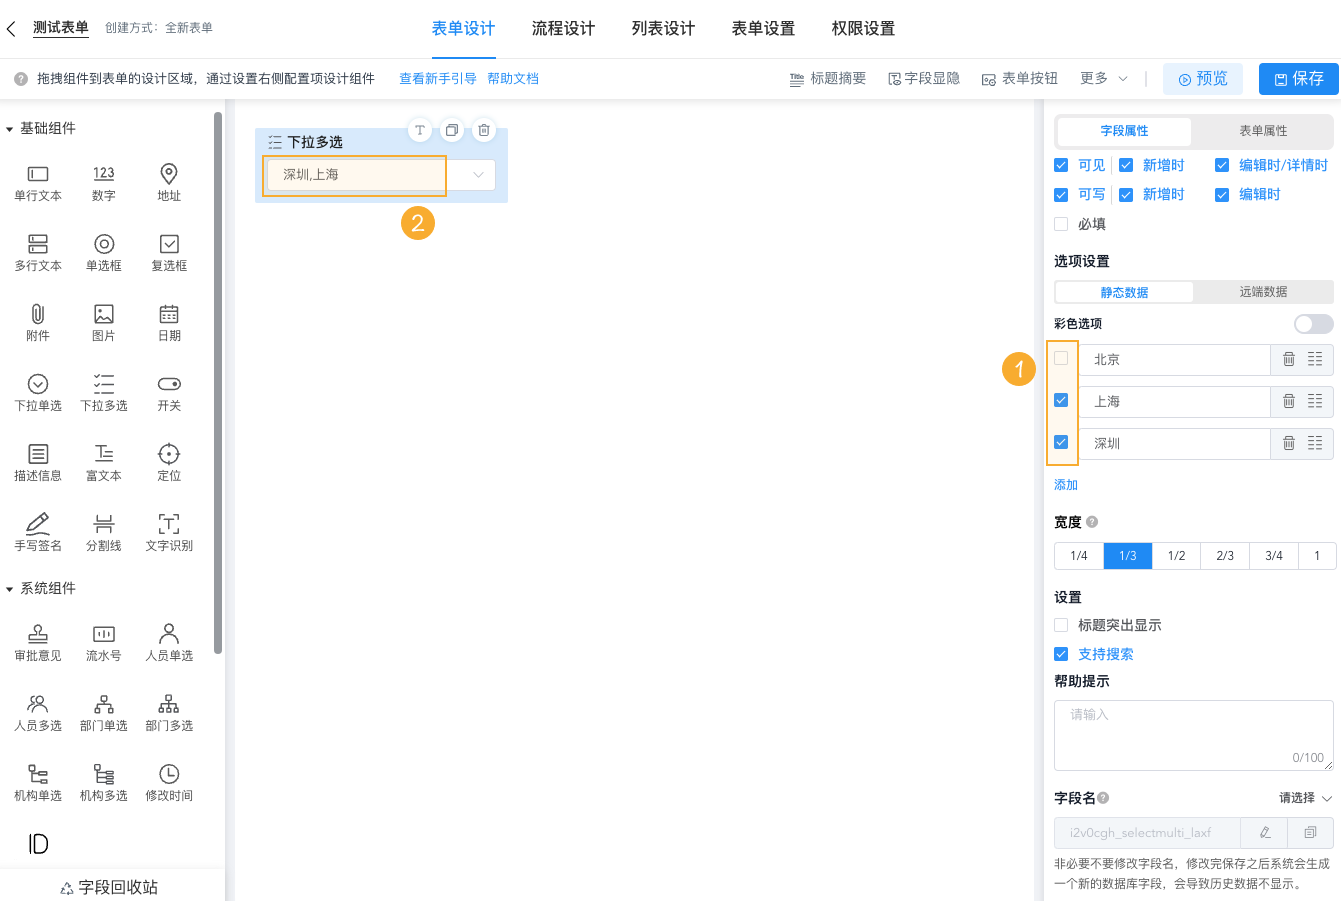Duplicate the 下拉多选 field via copy icon
The image size is (1341, 901).
pyautogui.click(x=451, y=129)
